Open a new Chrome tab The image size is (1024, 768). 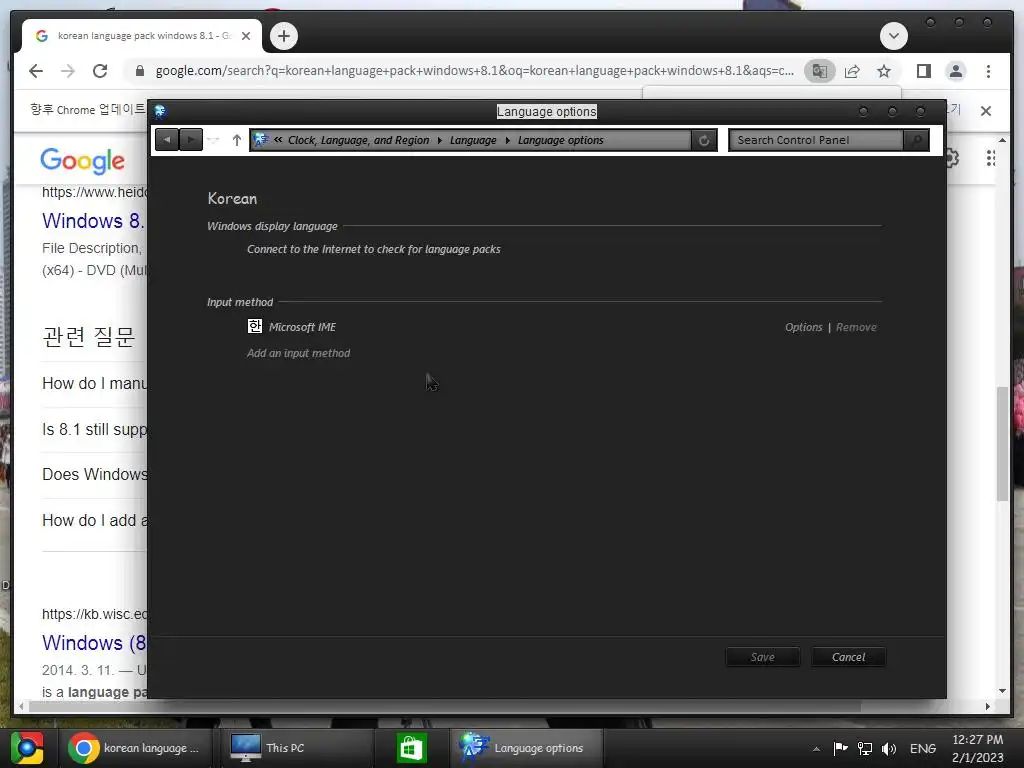tap(283, 36)
